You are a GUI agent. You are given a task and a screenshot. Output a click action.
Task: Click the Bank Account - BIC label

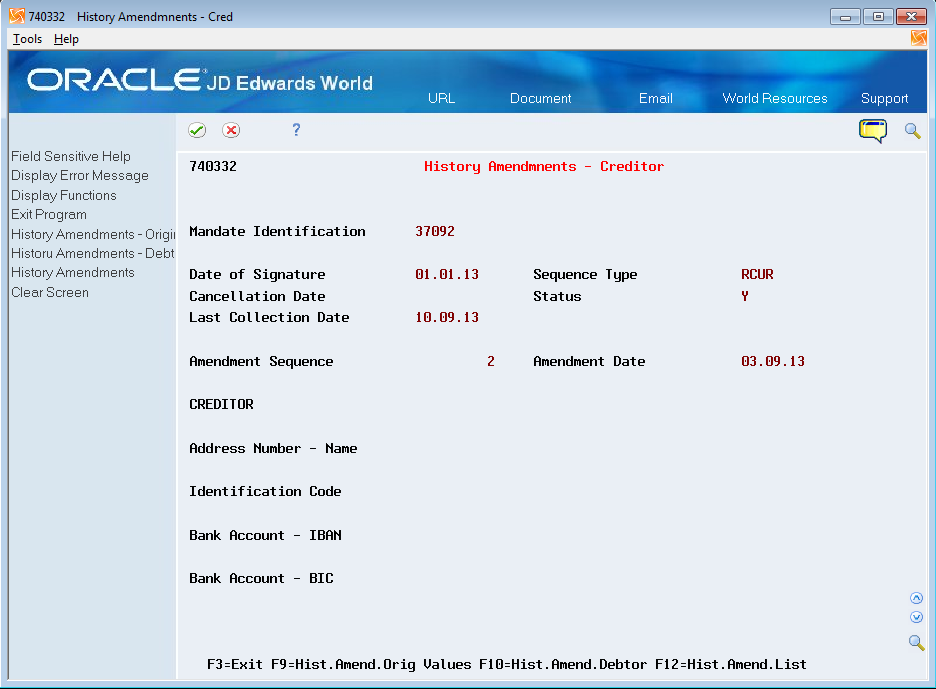[x=261, y=579]
